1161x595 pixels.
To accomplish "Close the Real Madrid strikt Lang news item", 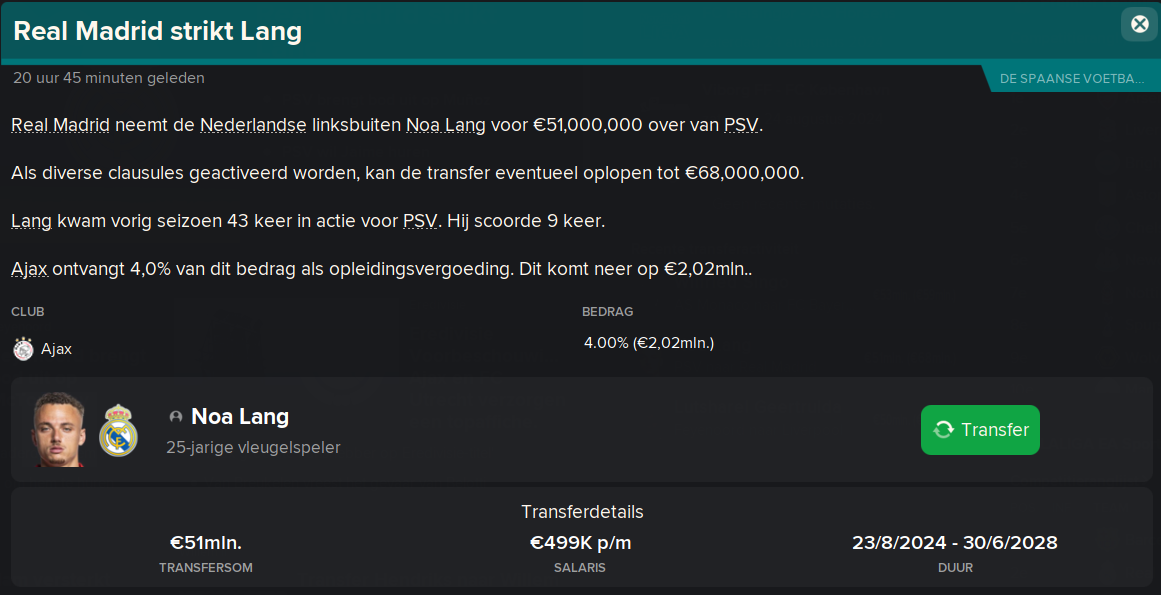I will click(x=1140, y=24).
